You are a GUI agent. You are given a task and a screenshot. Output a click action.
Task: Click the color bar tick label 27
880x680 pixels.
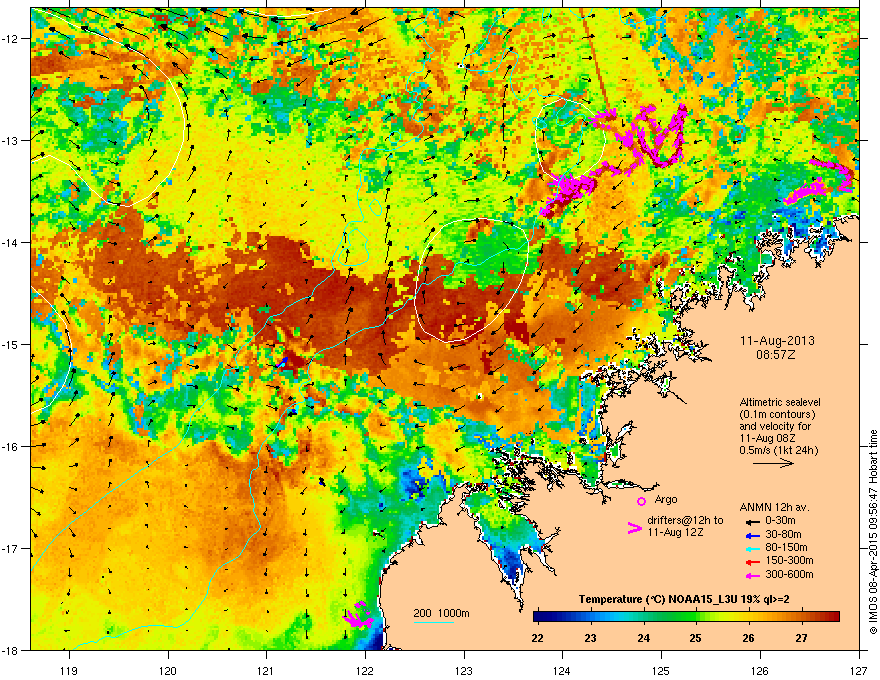801,638
